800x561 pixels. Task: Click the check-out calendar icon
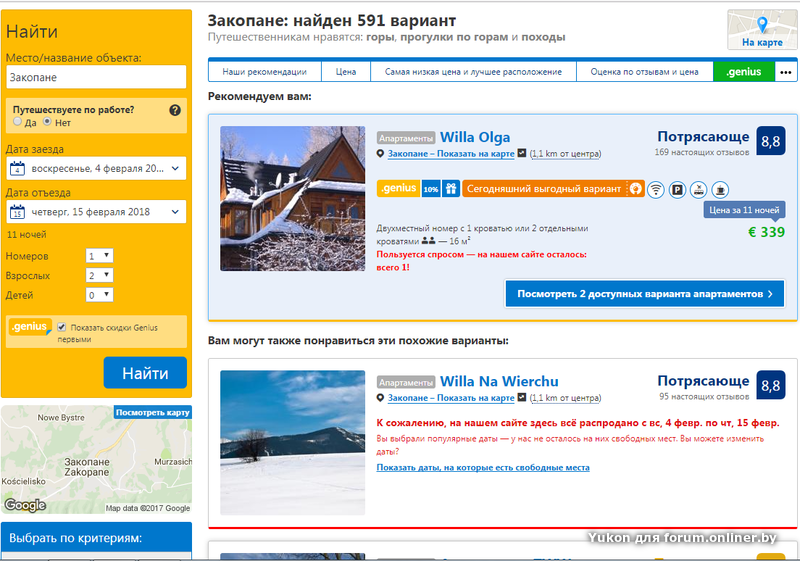pos(17,212)
